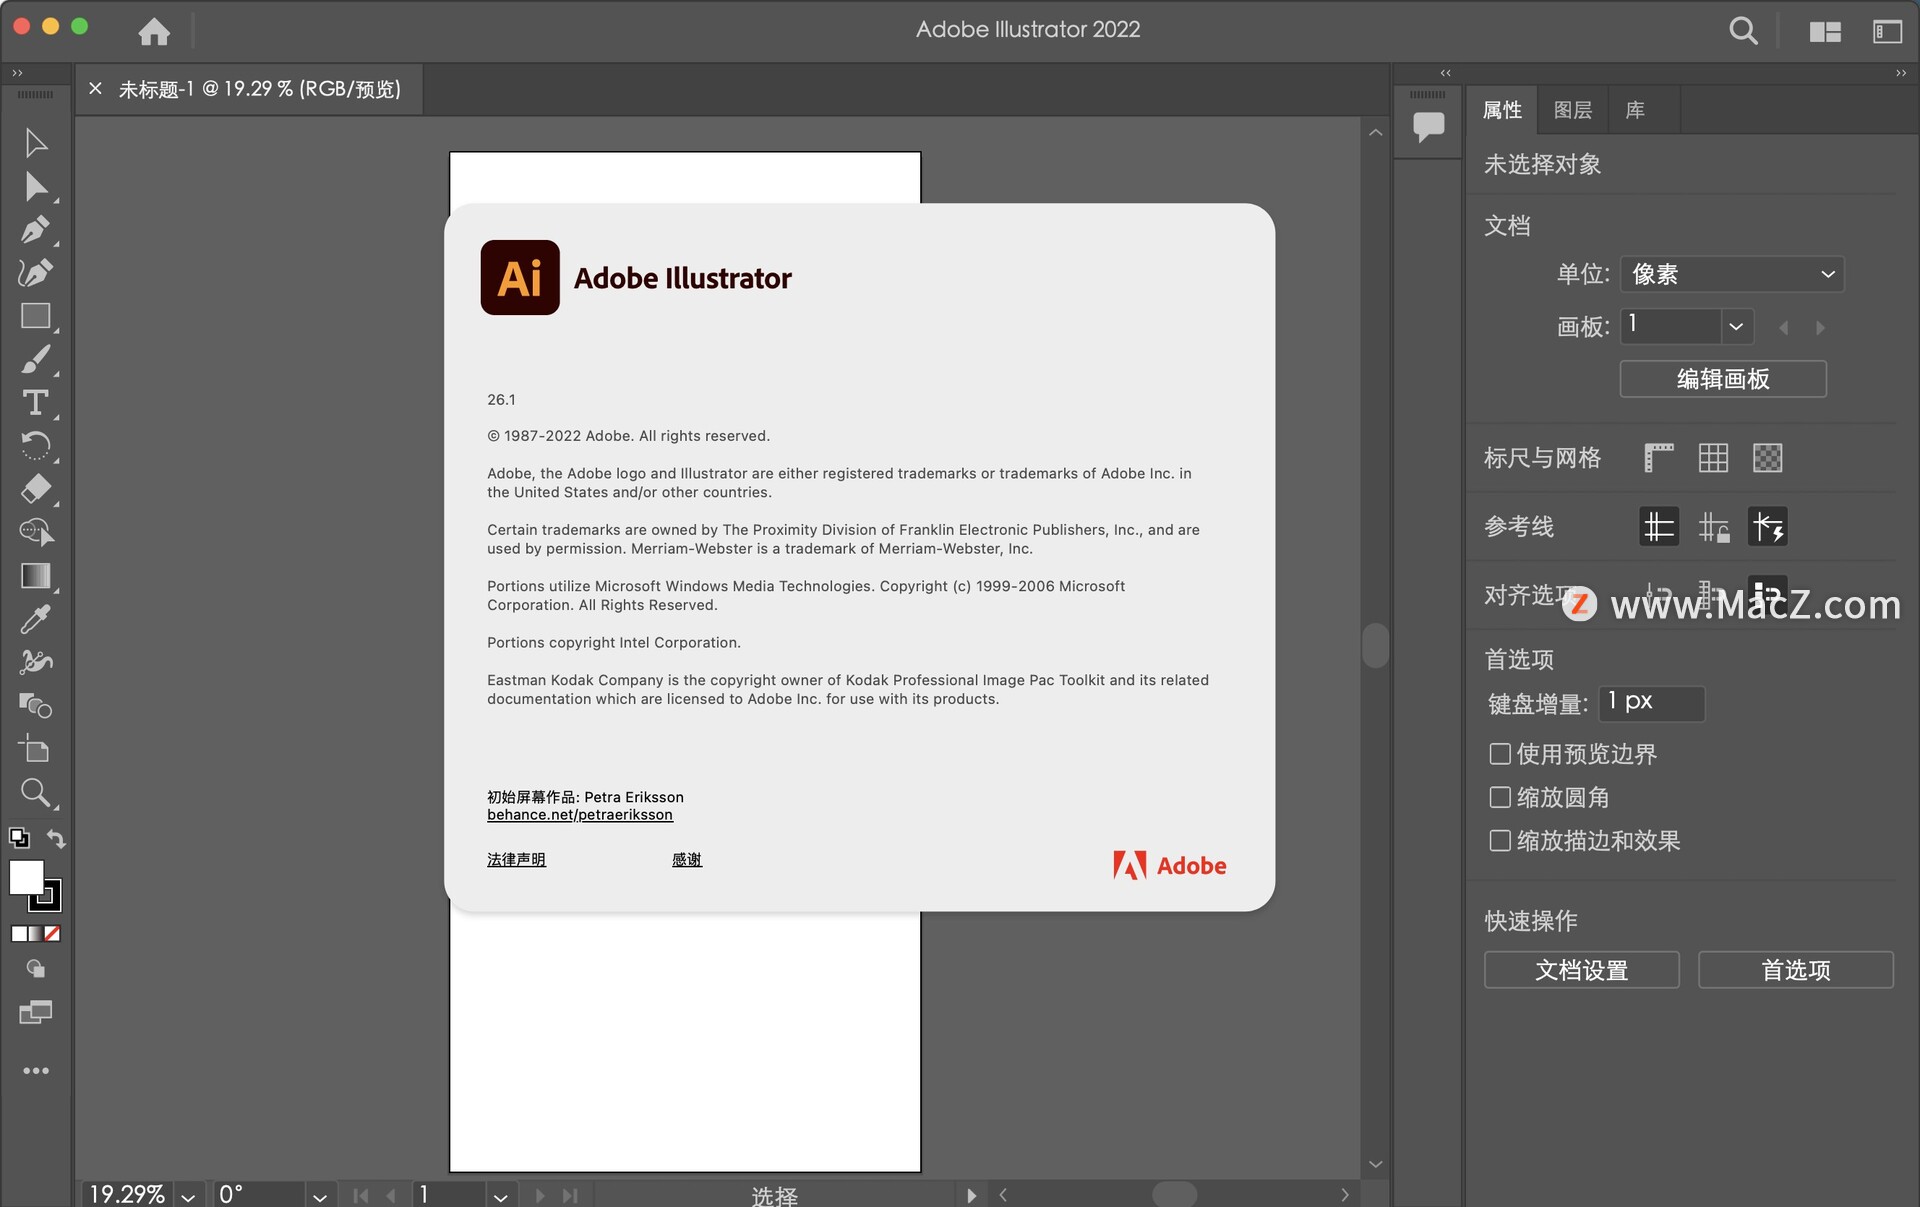Select the Zoom tool in toolbar
Screen dimensions: 1920x1207
pyautogui.click(x=35, y=793)
